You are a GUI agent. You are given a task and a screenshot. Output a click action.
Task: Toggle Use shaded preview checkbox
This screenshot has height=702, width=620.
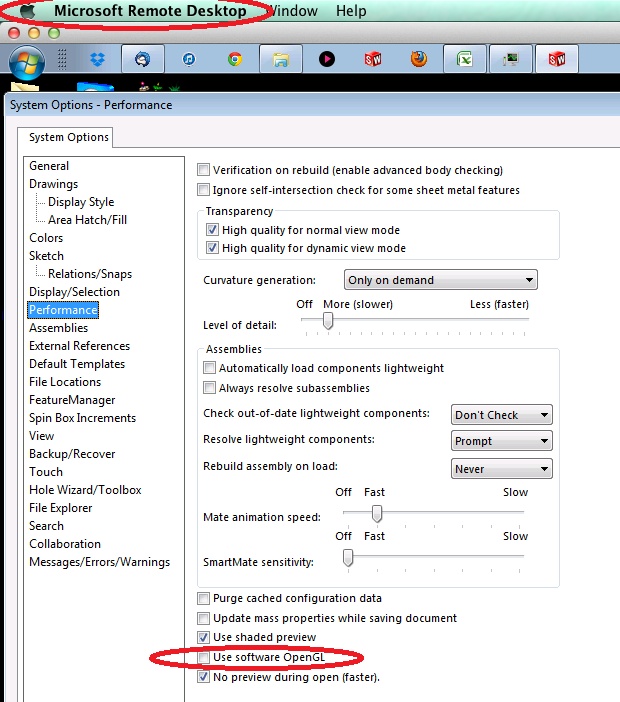(x=203, y=637)
